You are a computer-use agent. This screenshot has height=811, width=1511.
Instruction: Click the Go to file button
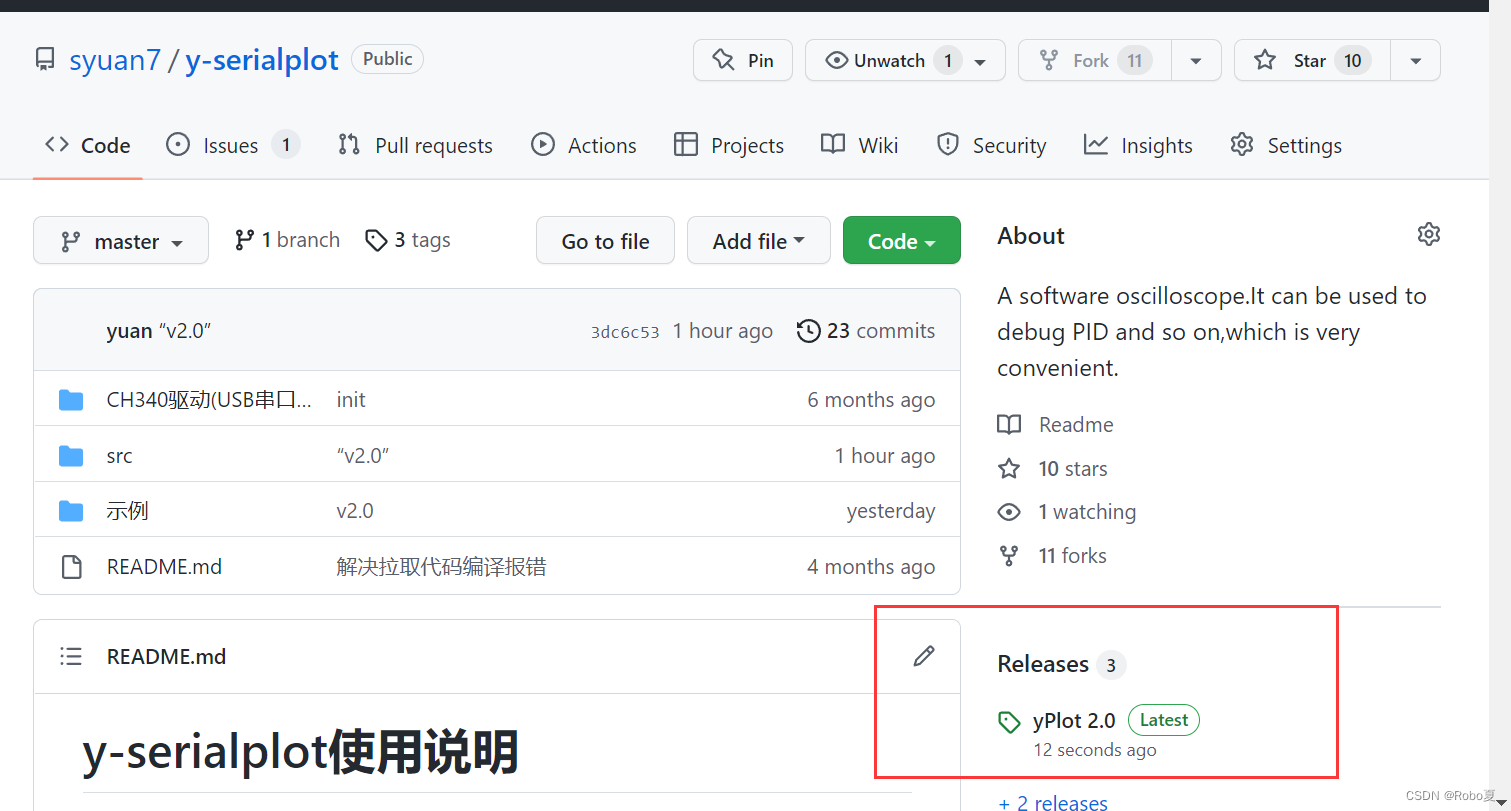pos(605,241)
